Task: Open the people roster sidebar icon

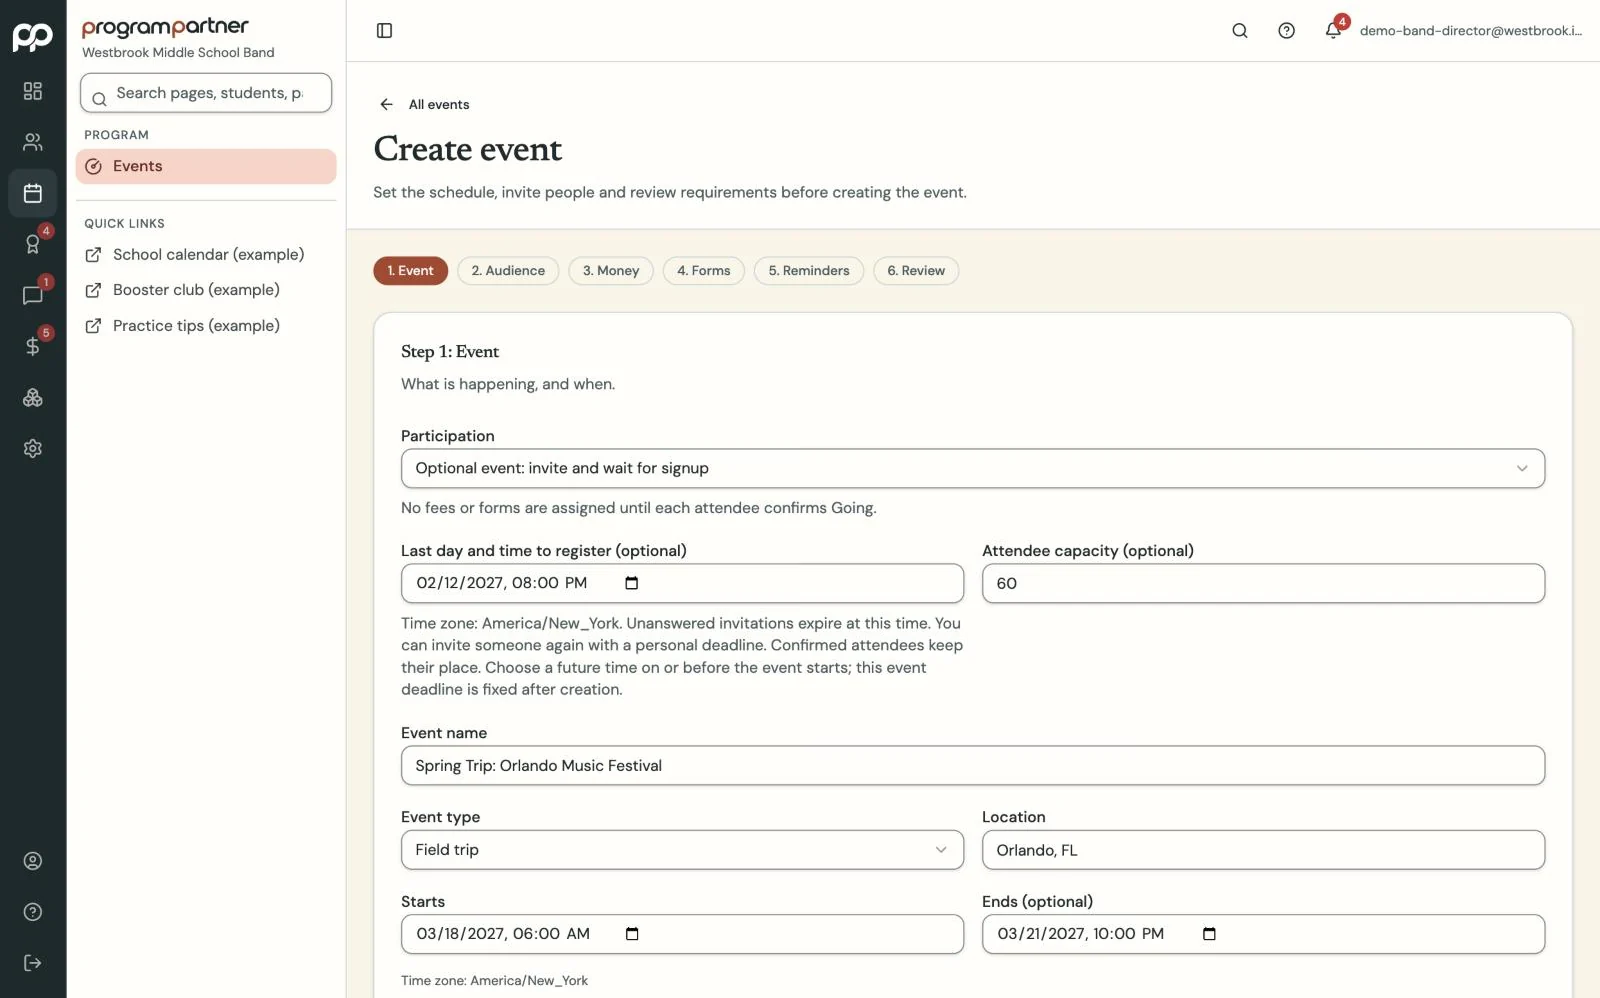Action: coord(33,142)
